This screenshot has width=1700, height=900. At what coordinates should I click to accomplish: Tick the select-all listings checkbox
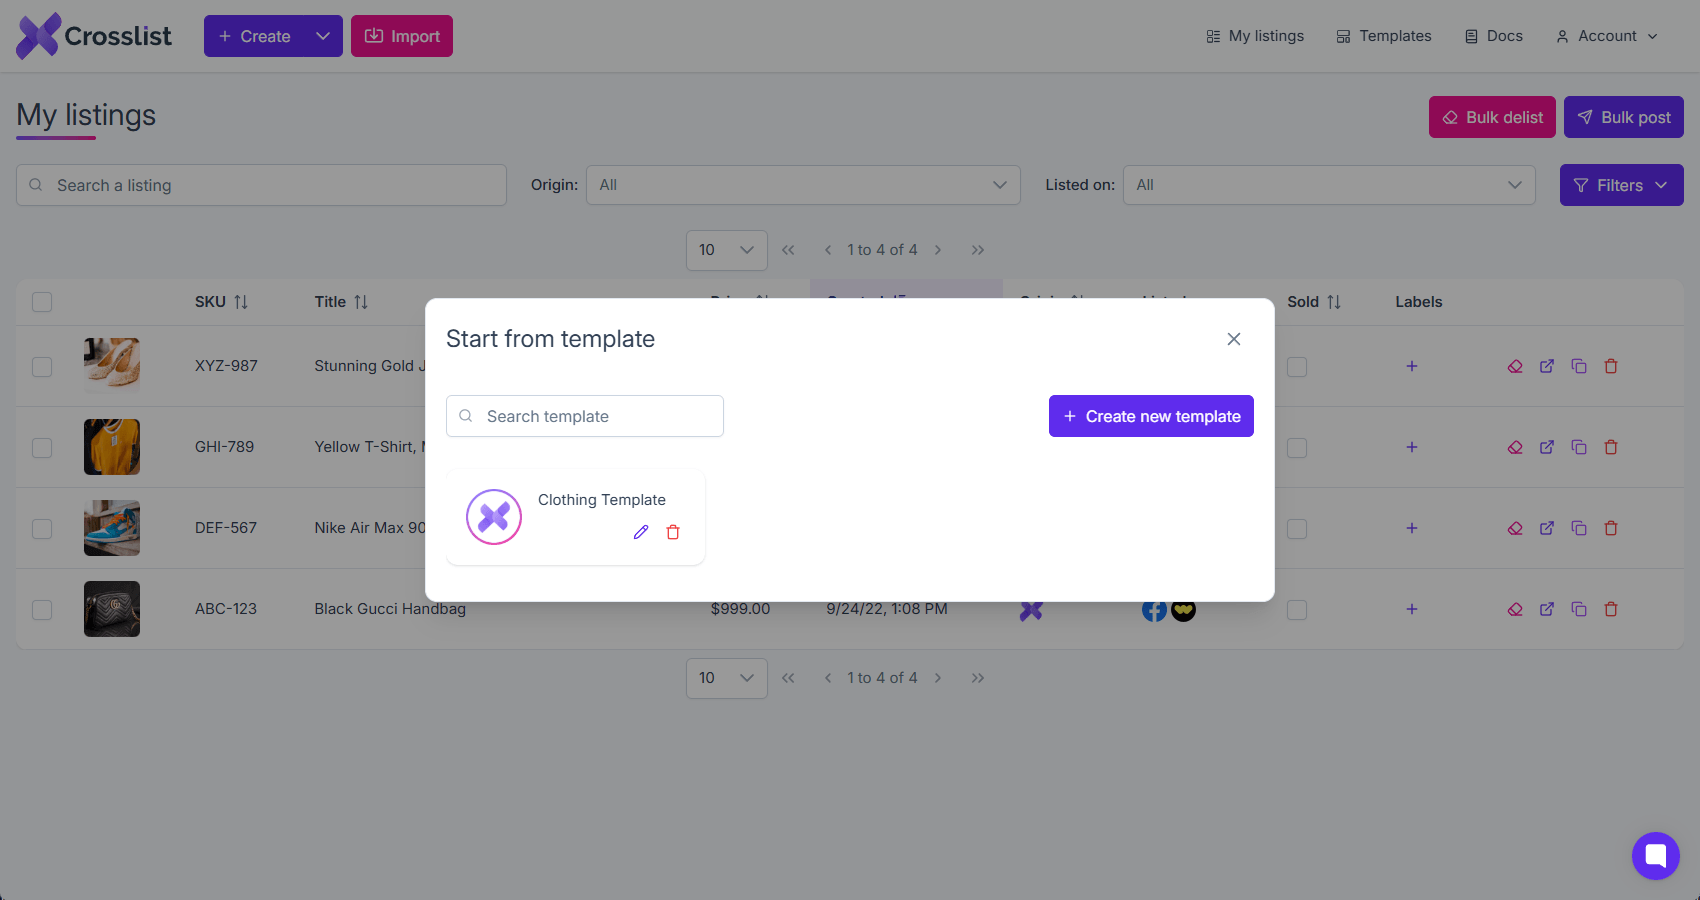[x=42, y=302]
